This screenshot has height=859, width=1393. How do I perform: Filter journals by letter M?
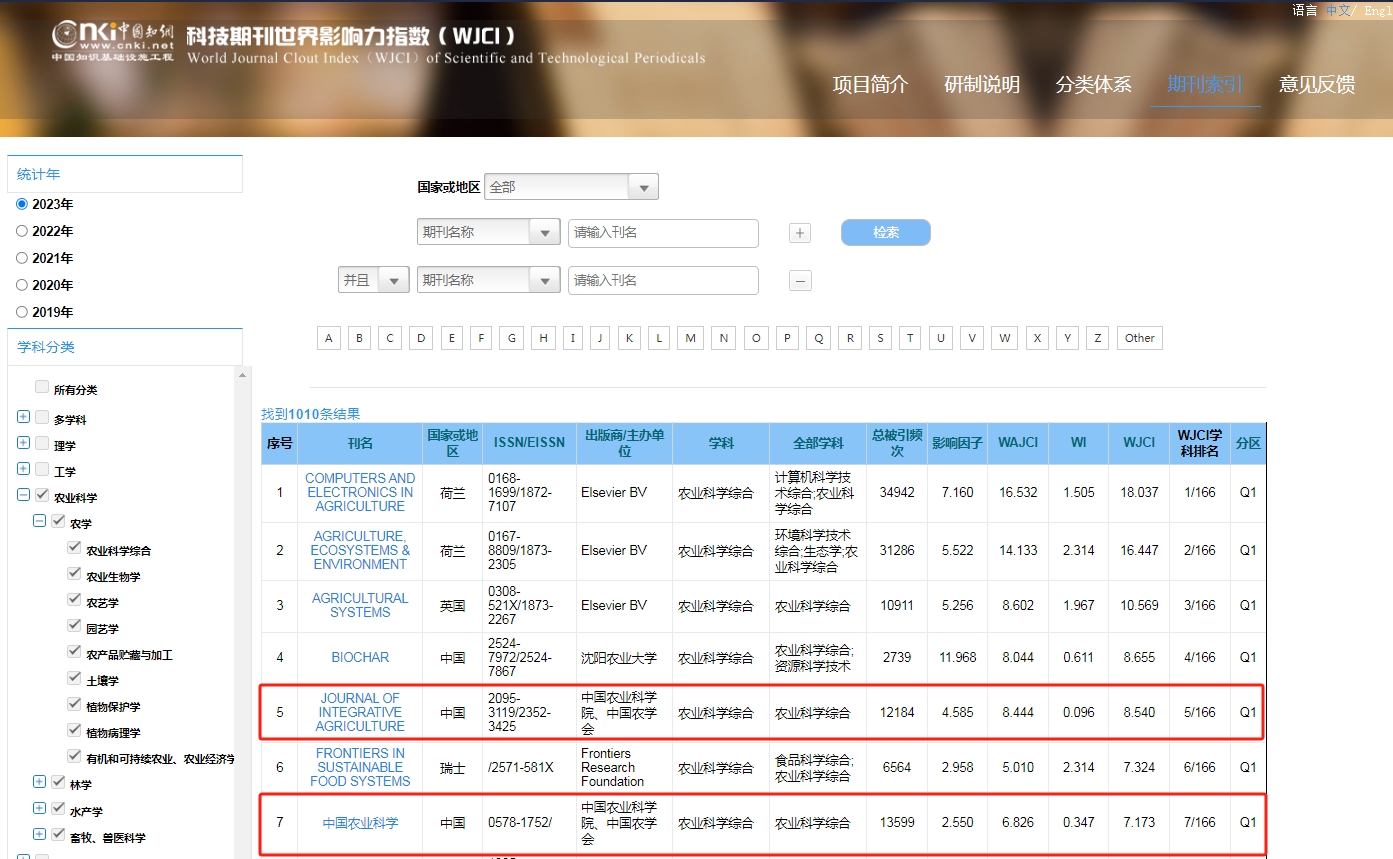pyautogui.click(x=690, y=338)
